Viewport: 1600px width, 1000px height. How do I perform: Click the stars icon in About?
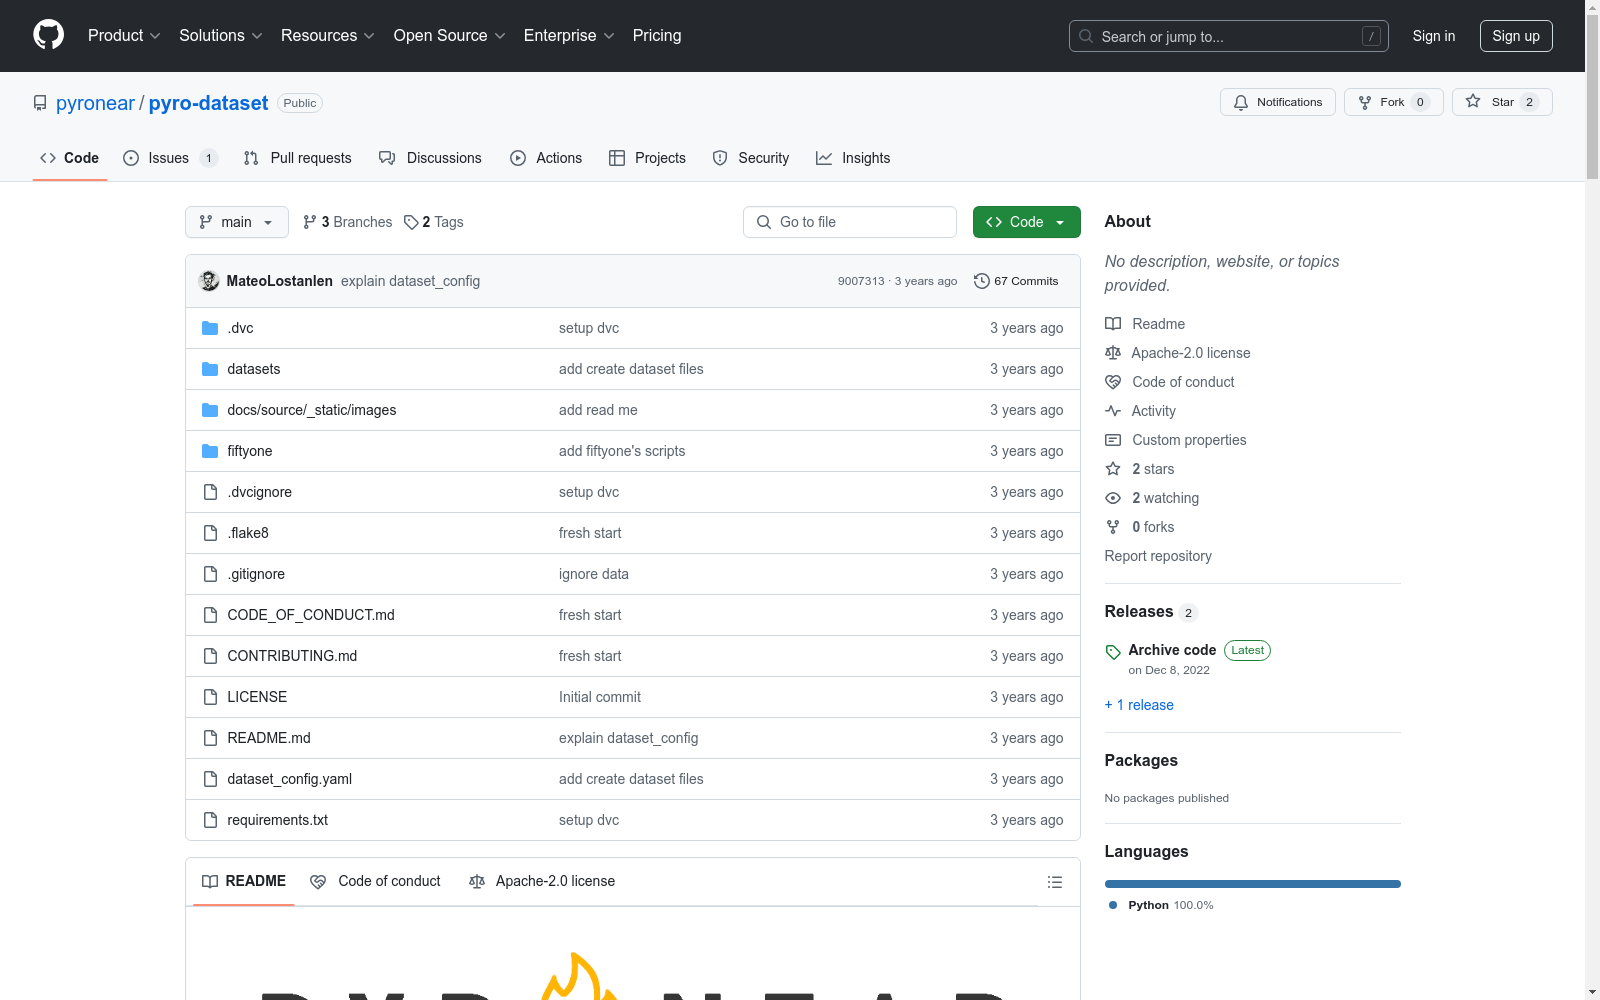1113,469
